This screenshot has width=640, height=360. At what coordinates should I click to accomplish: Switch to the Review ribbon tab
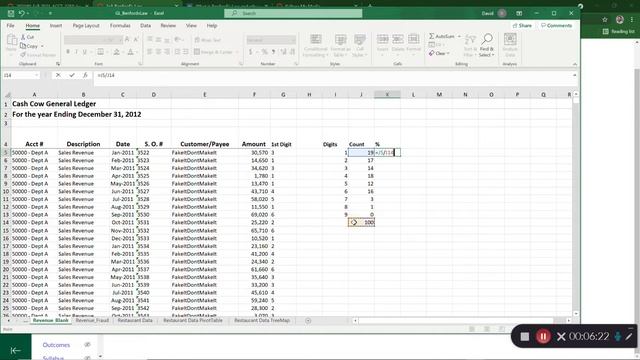[168, 25]
